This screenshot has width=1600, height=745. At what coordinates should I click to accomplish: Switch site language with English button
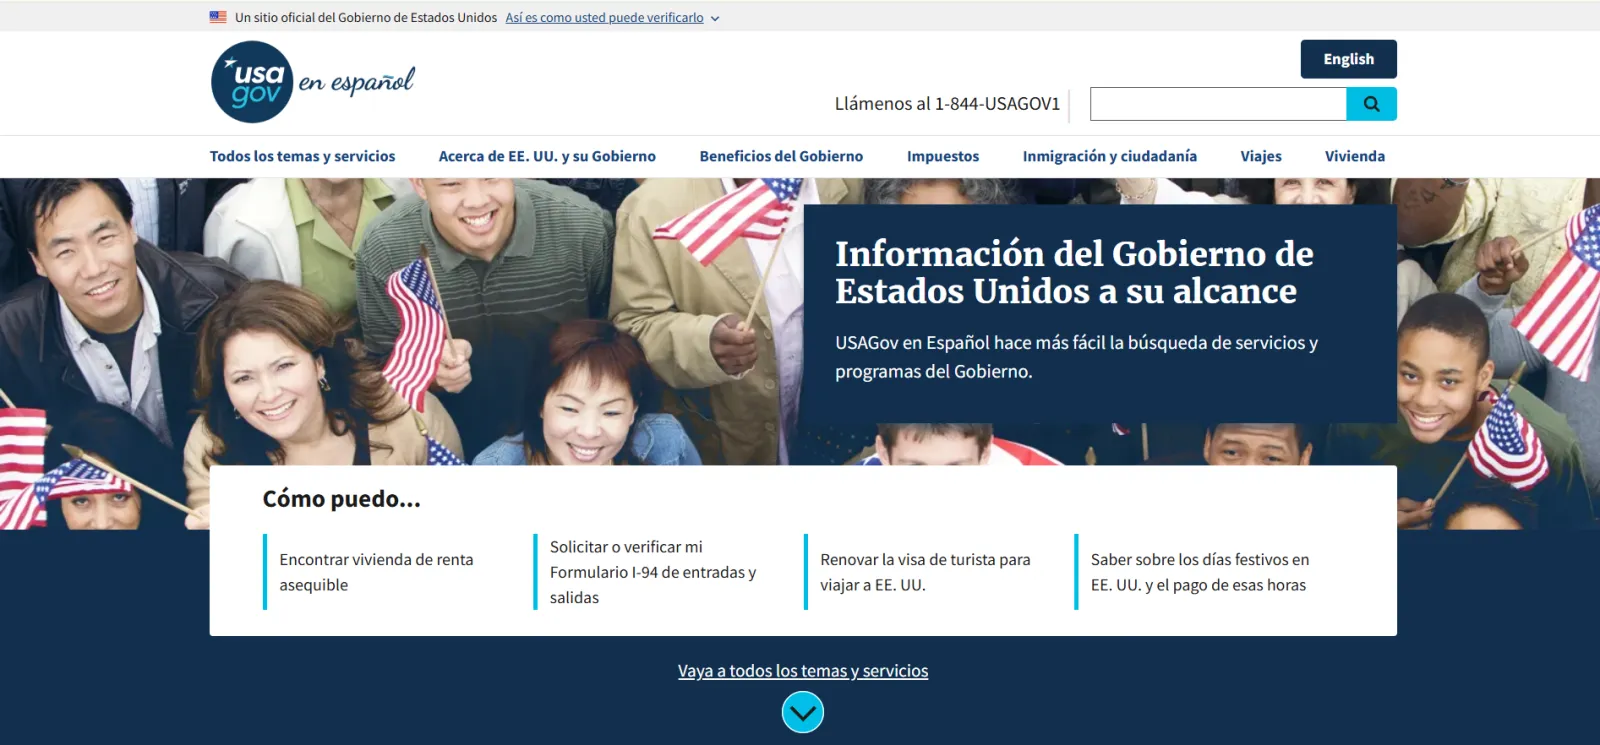pyautogui.click(x=1348, y=59)
